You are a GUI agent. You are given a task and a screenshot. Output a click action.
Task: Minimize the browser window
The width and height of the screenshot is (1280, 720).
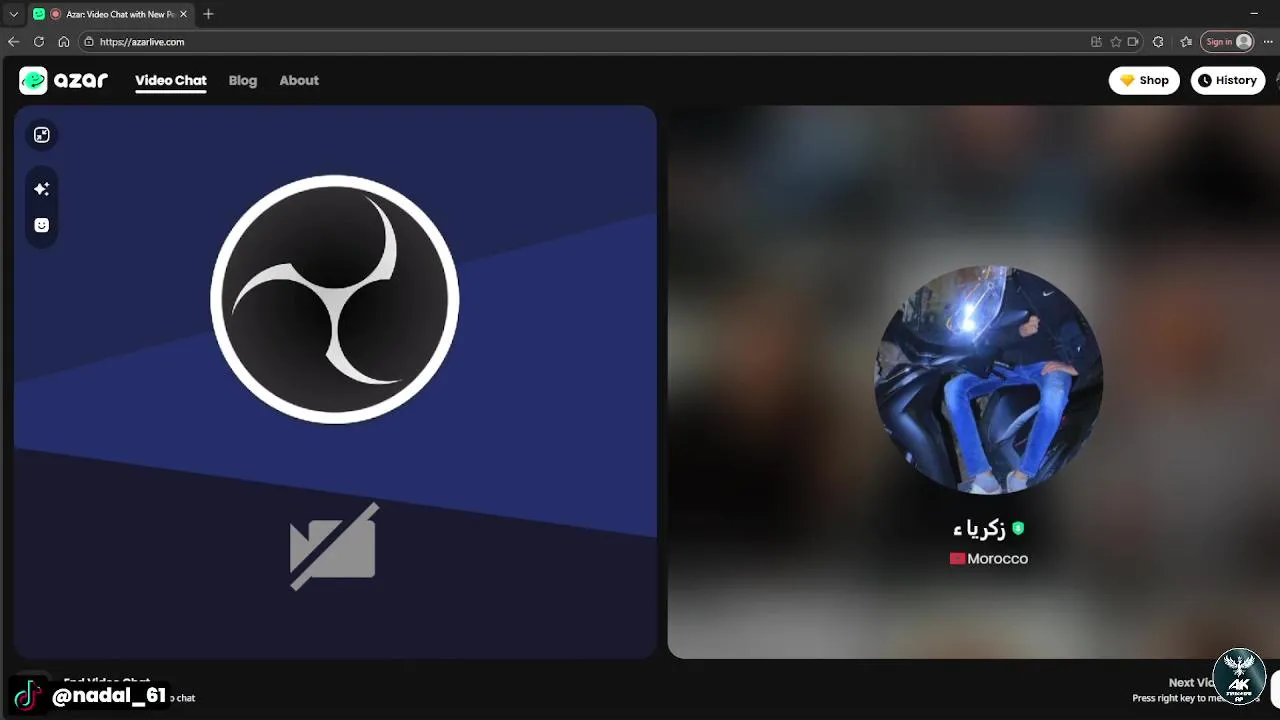pyautogui.click(x=1254, y=14)
